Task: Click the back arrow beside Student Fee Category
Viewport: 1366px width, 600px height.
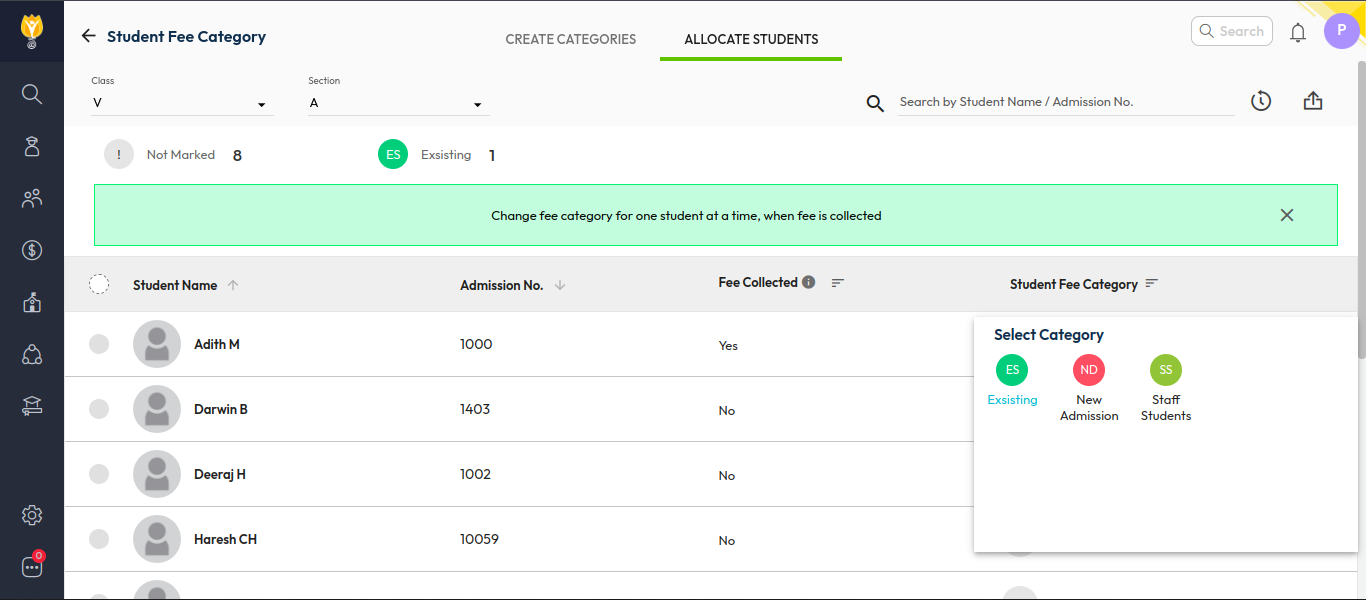Action: click(88, 36)
